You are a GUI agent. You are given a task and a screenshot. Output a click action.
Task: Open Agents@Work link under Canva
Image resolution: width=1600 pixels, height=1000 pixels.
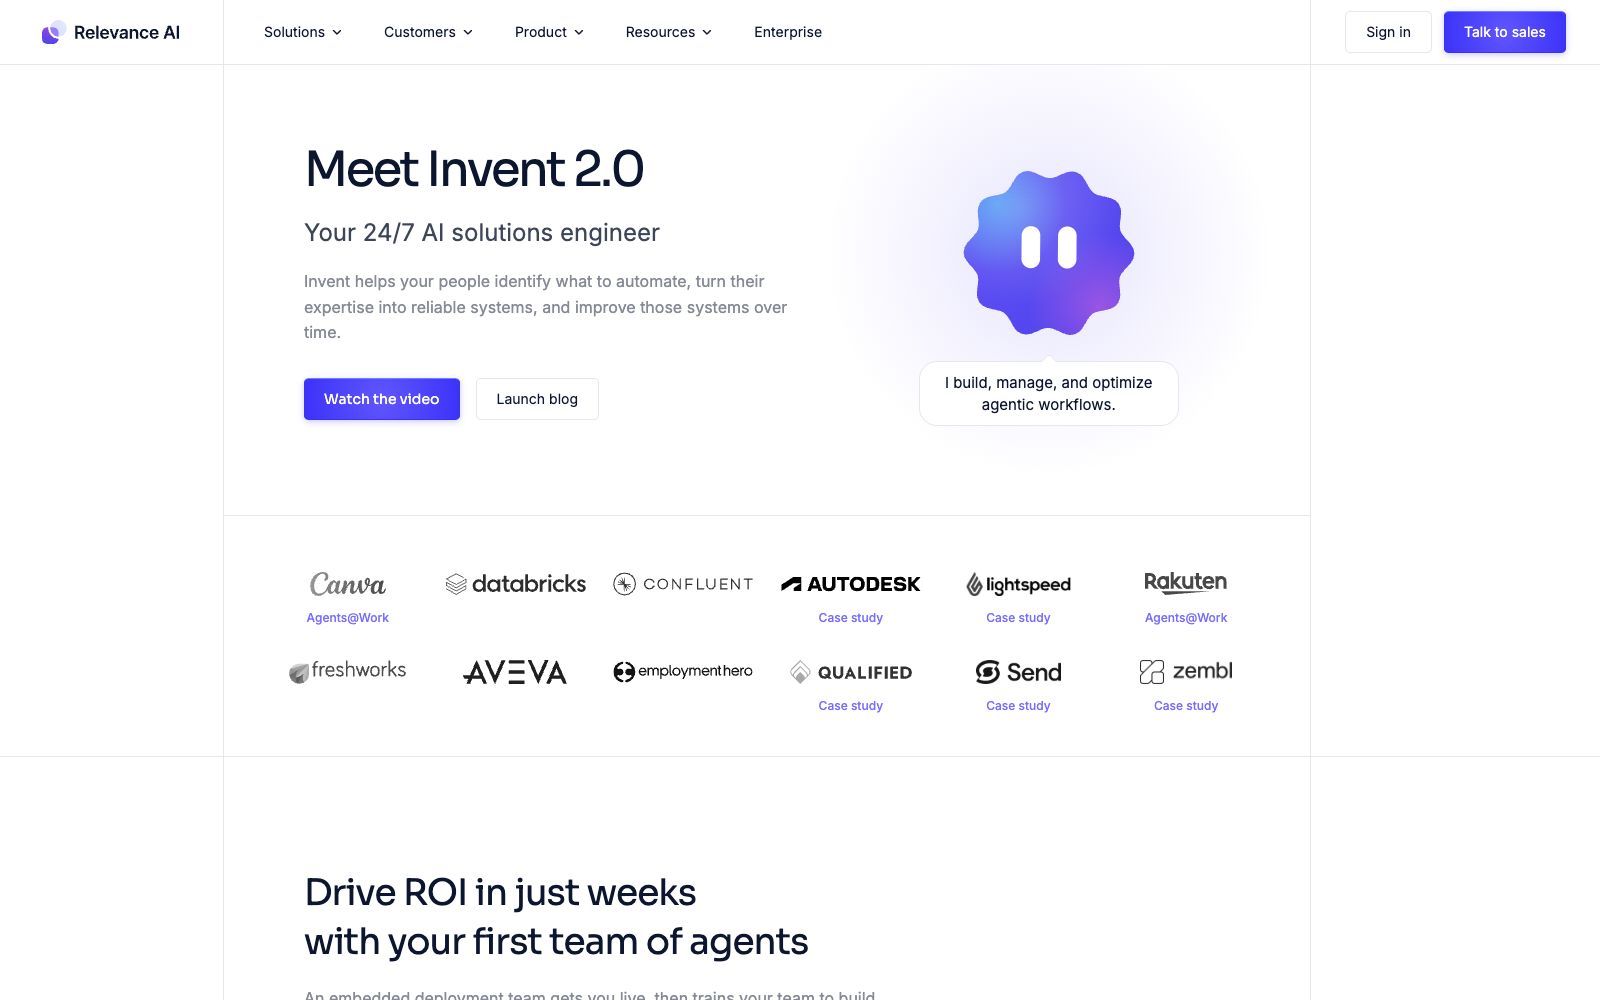coord(348,618)
